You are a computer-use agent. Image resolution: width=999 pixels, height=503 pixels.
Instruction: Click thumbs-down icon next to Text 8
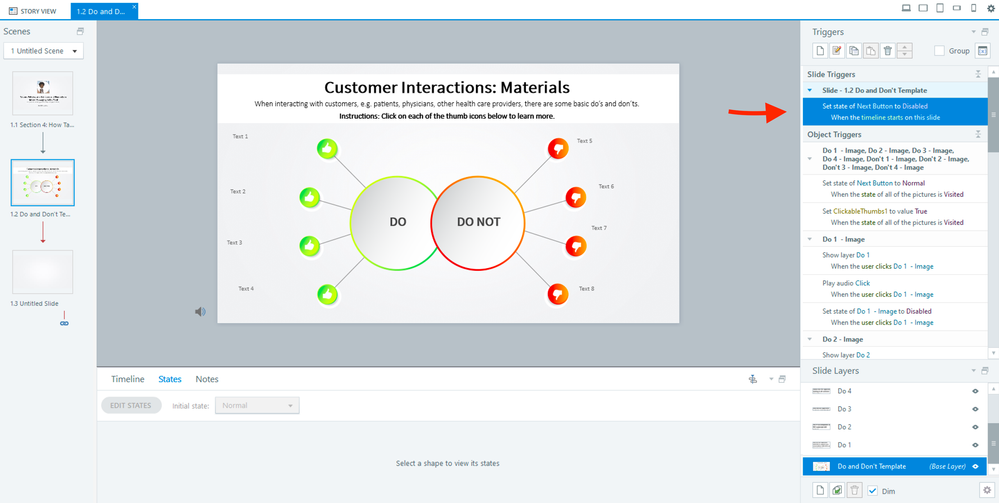tap(558, 294)
